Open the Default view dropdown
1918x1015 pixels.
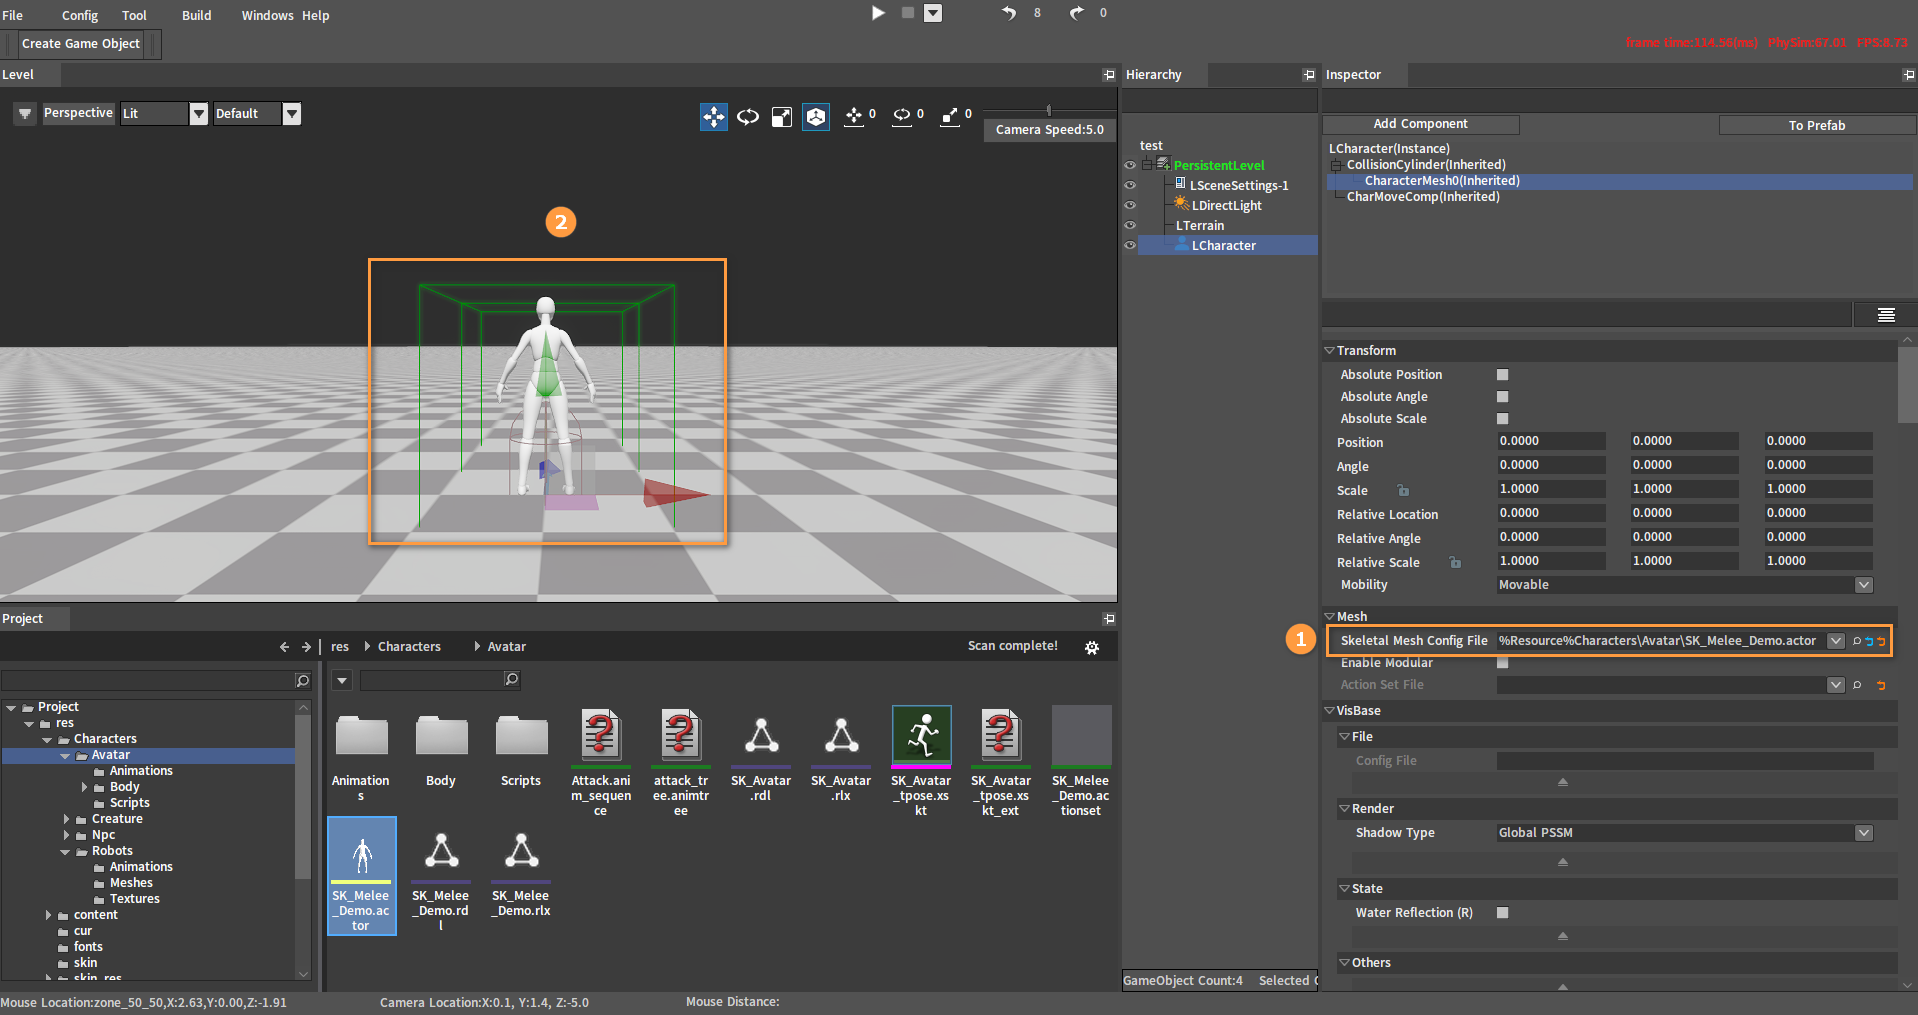(292, 114)
